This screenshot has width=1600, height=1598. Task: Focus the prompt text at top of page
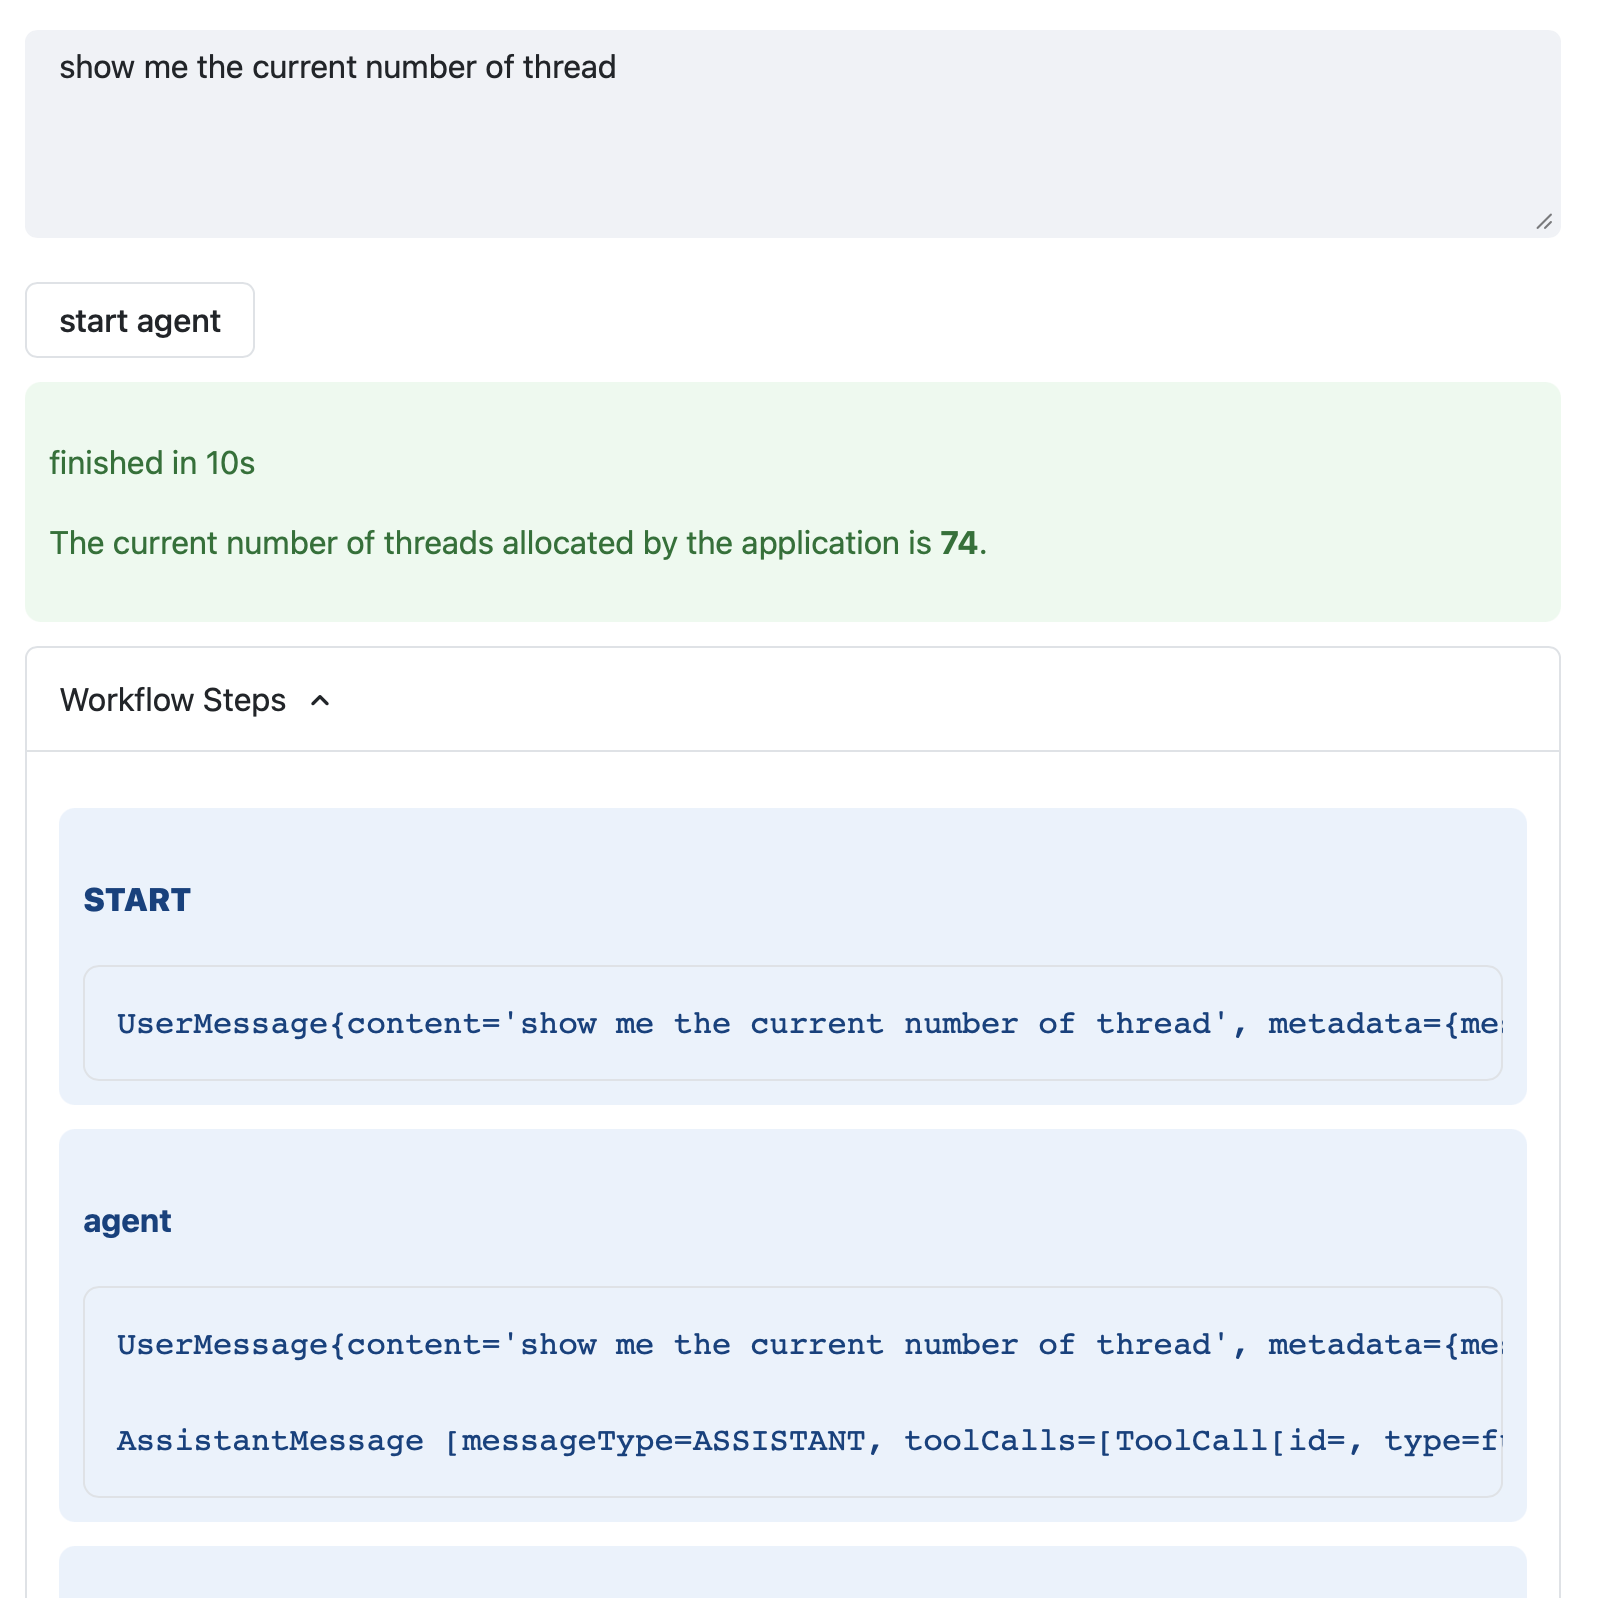pyautogui.click(x=338, y=68)
